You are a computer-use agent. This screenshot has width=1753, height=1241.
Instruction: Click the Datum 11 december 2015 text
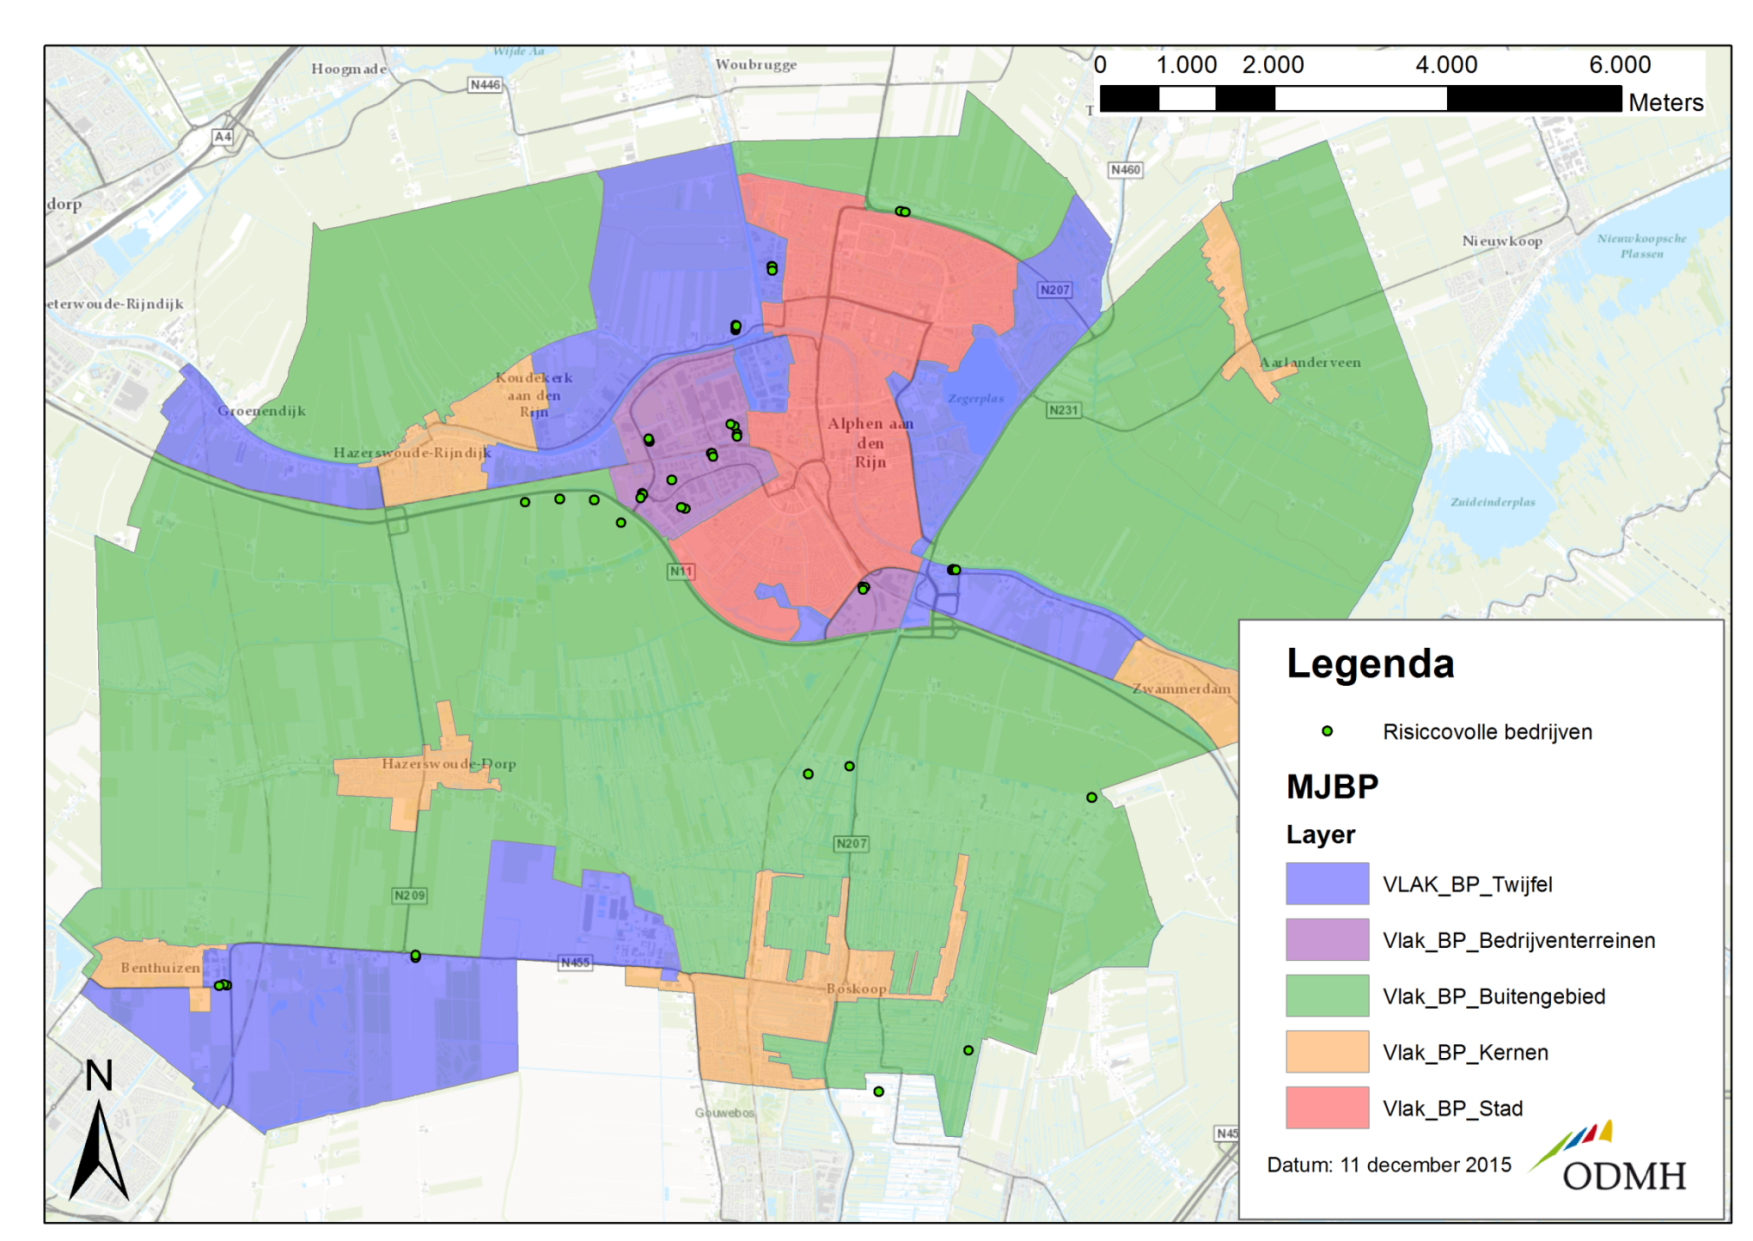pyautogui.click(x=1389, y=1165)
